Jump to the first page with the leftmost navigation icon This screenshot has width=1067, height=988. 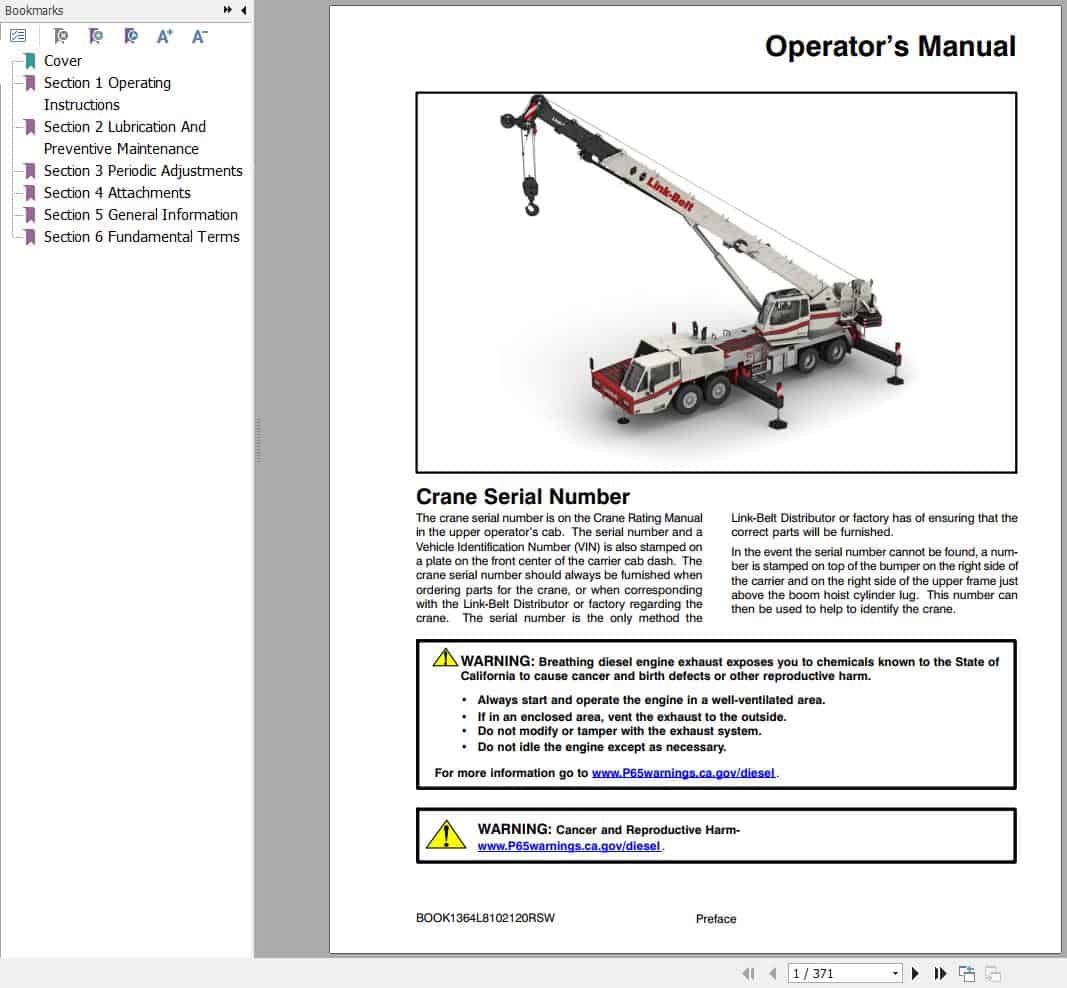pyautogui.click(x=748, y=973)
